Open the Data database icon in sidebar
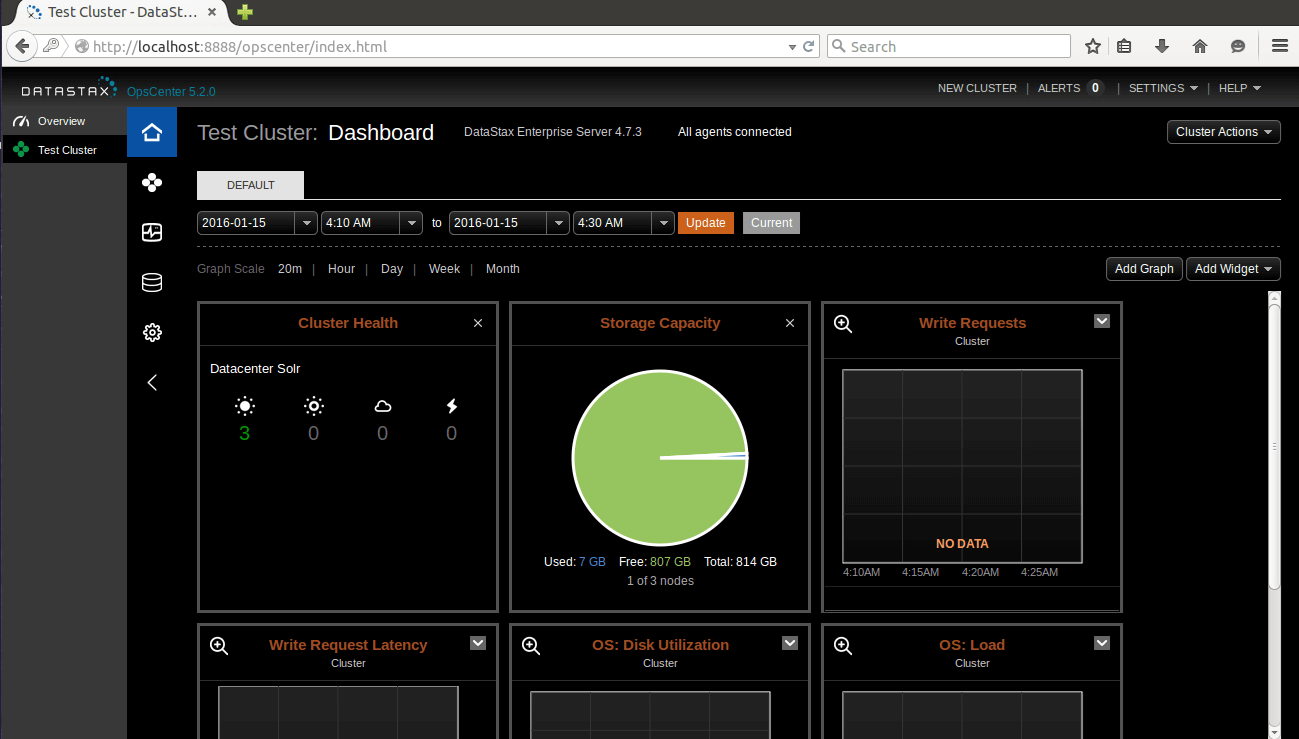The width and height of the screenshot is (1299, 739). point(152,283)
